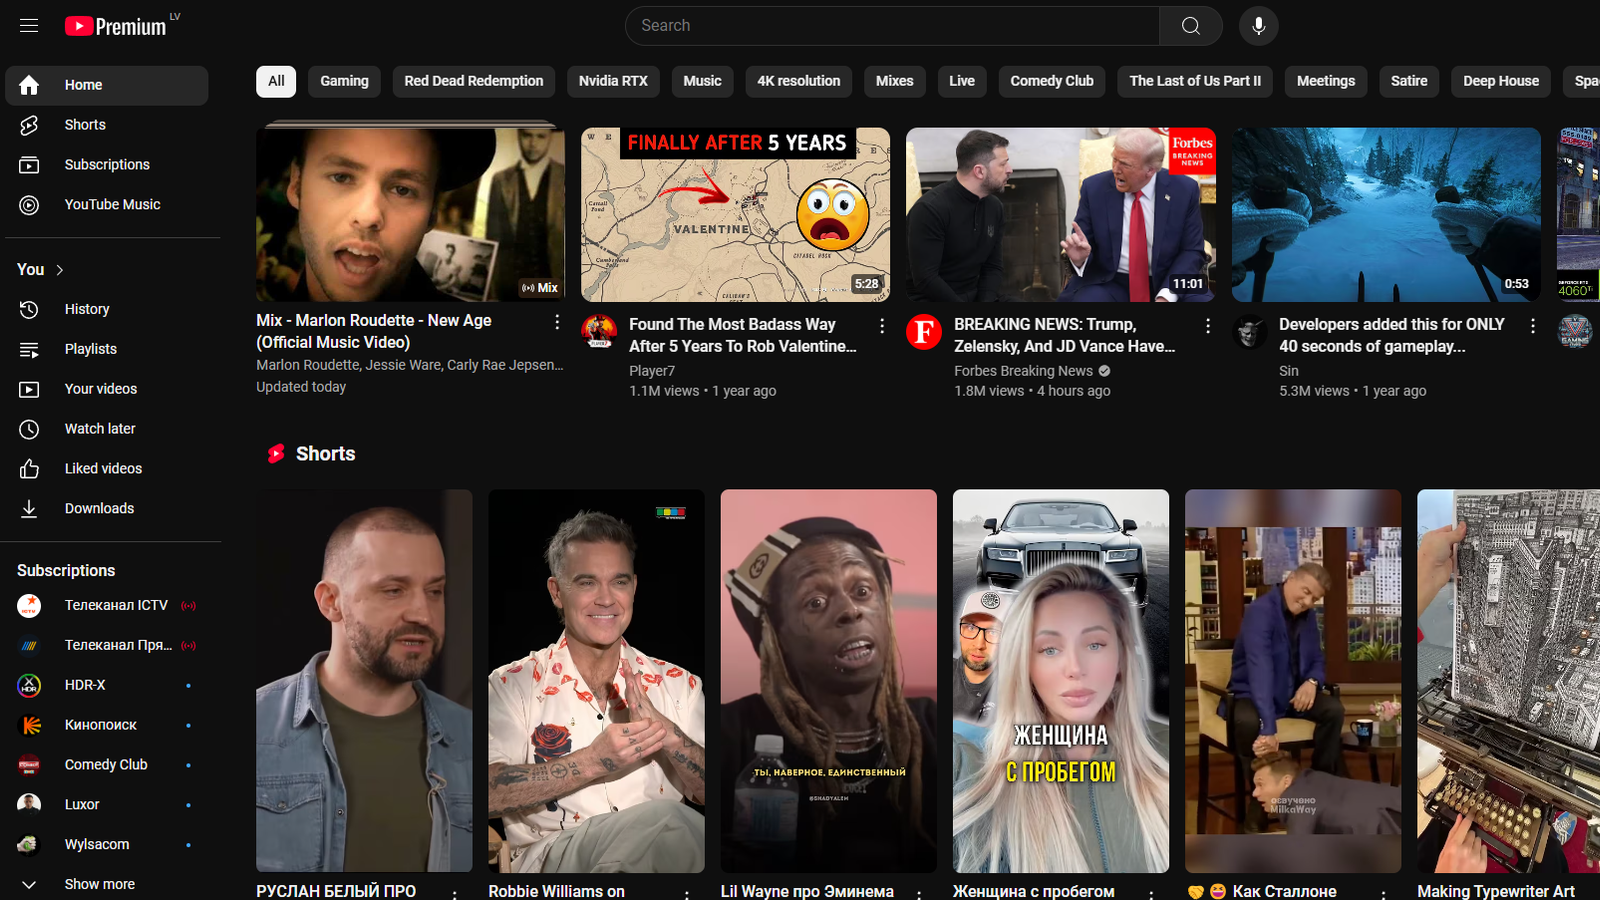Play the ЖЕНЩИНА С ПРОБЕГОМ short
Image resolution: width=1600 pixels, height=900 pixels.
(1061, 681)
